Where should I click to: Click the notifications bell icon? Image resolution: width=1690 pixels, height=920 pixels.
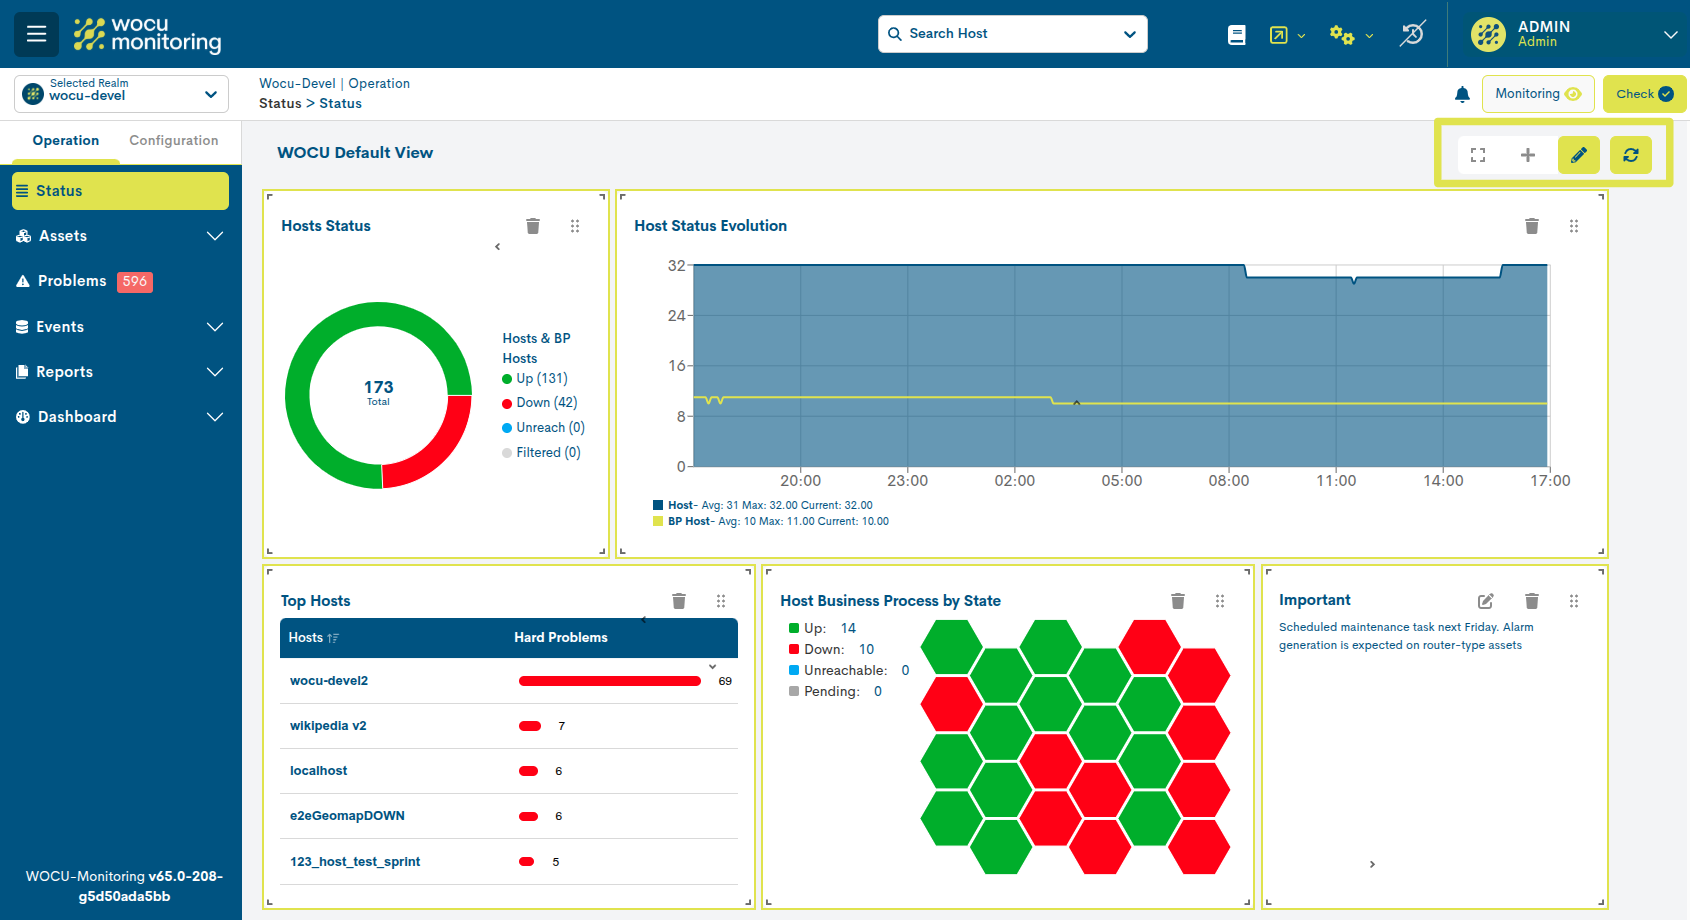pyautogui.click(x=1462, y=94)
